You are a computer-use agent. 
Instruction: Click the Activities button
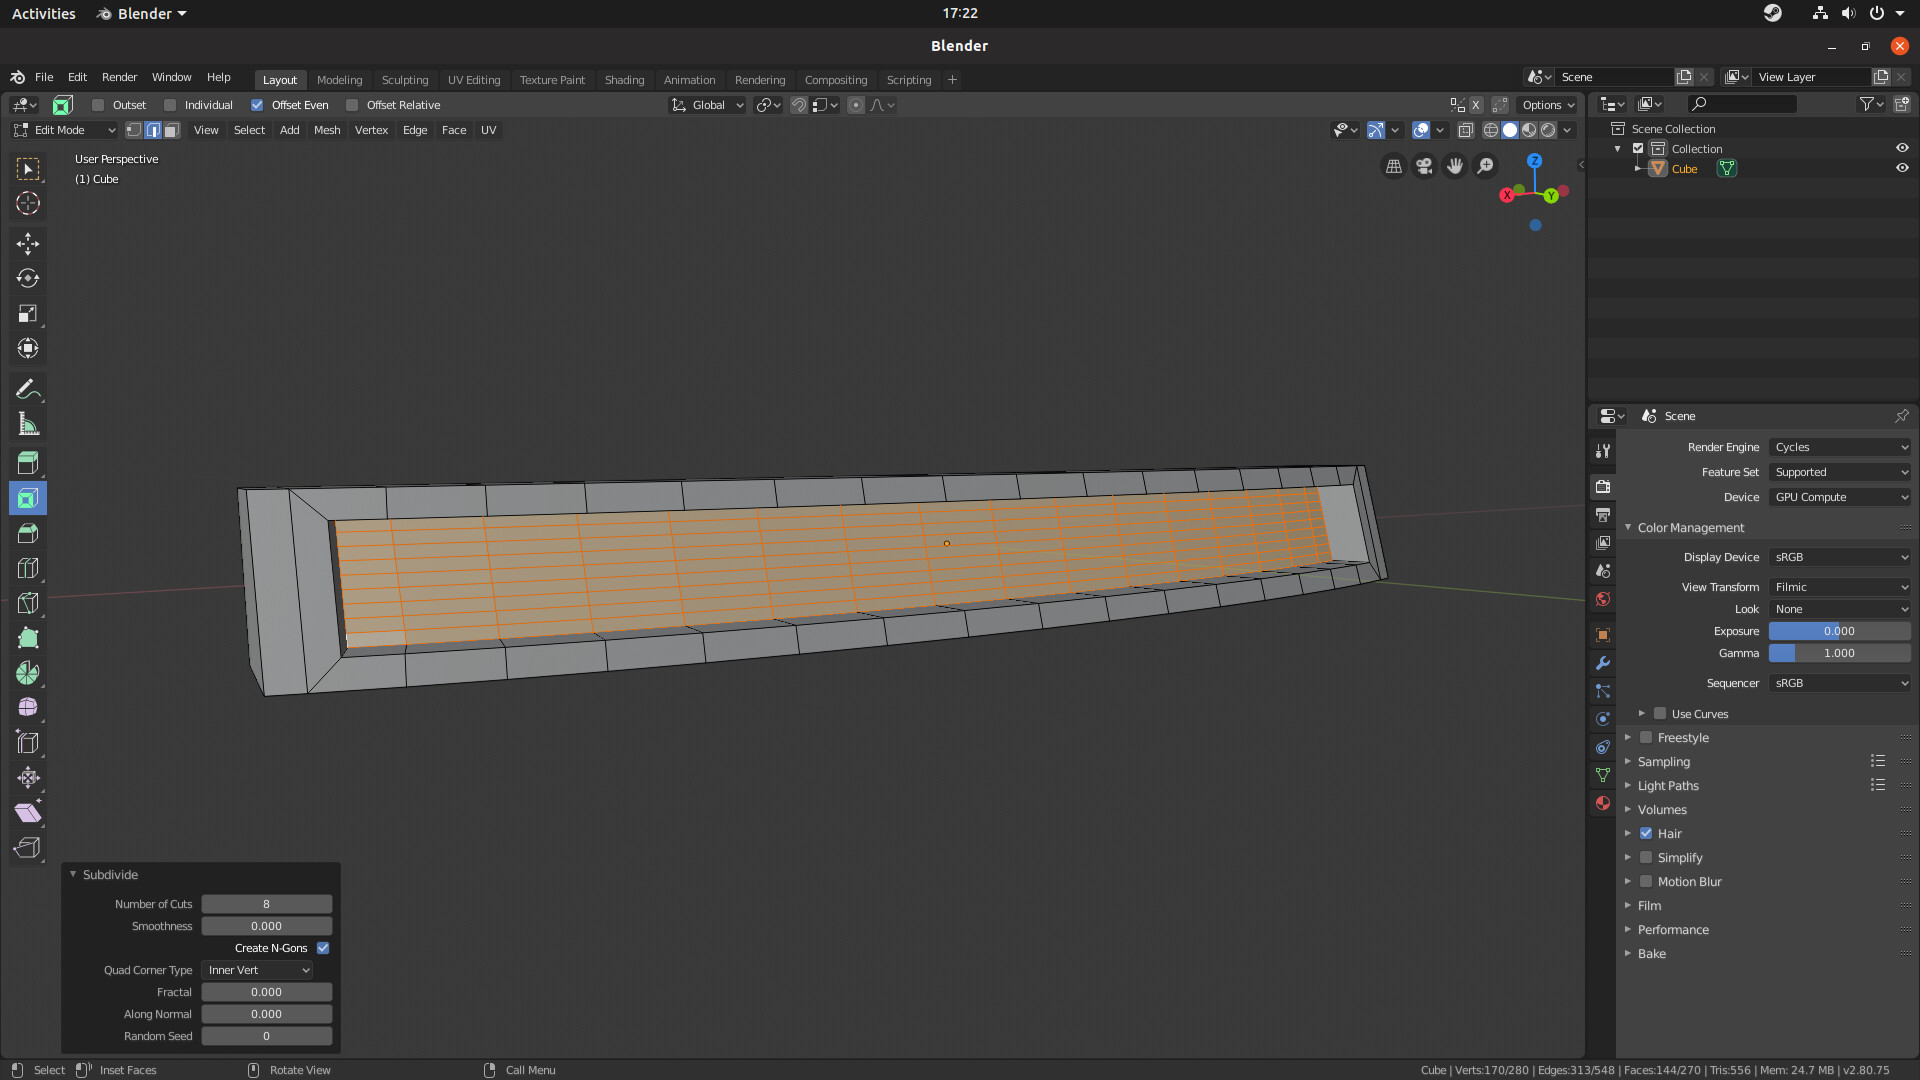click(x=43, y=13)
